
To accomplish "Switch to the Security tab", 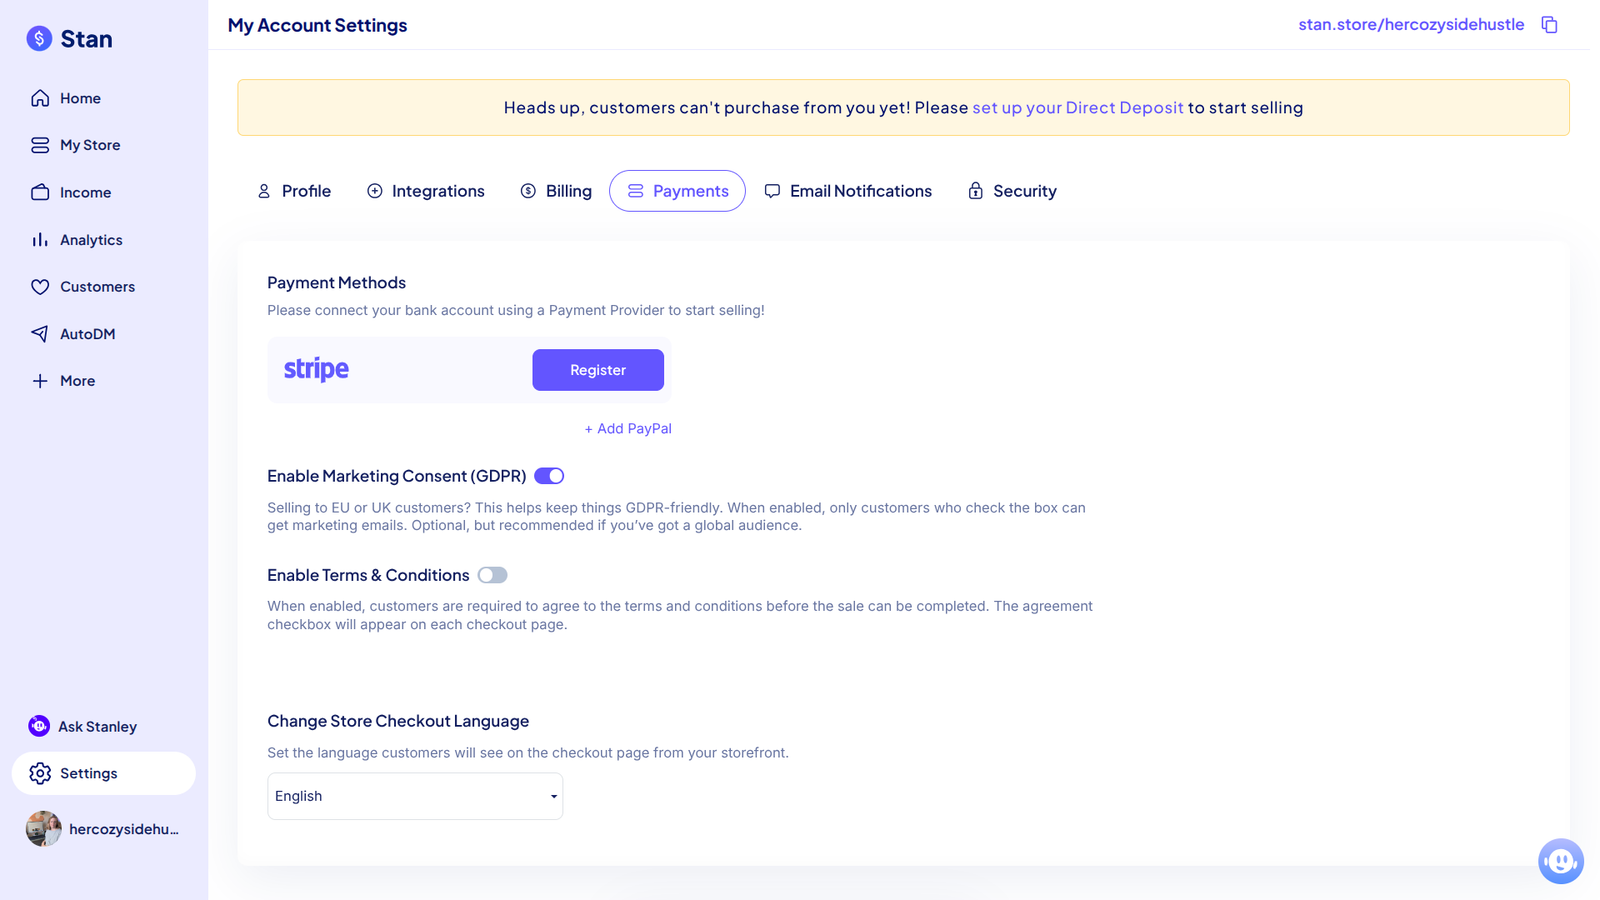I will pyautogui.click(x=1012, y=191).
